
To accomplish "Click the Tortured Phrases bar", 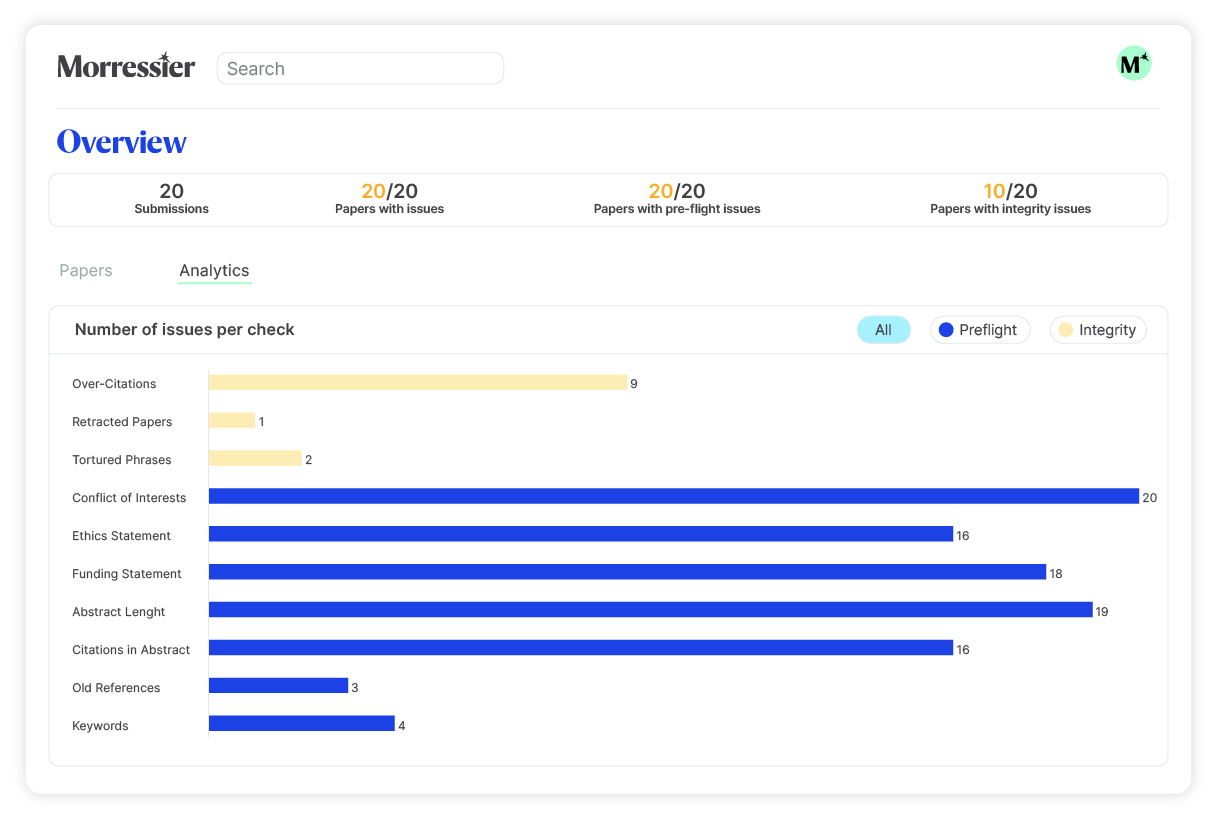I will pyautogui.click(x=255, y=458).
